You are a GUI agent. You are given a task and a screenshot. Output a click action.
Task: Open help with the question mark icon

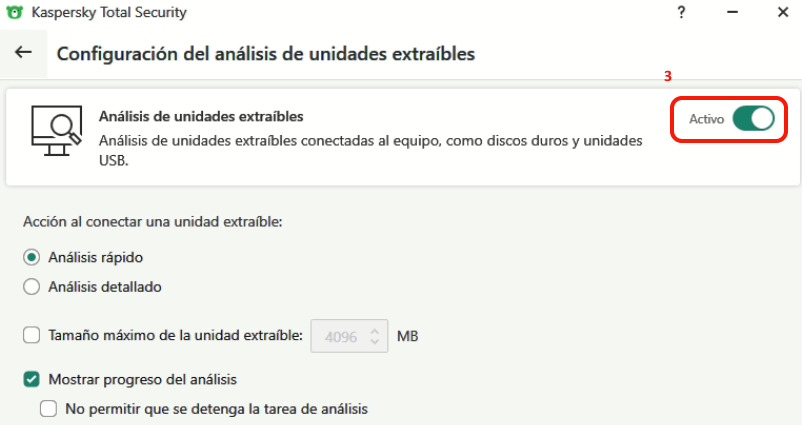tap(681, 14)
